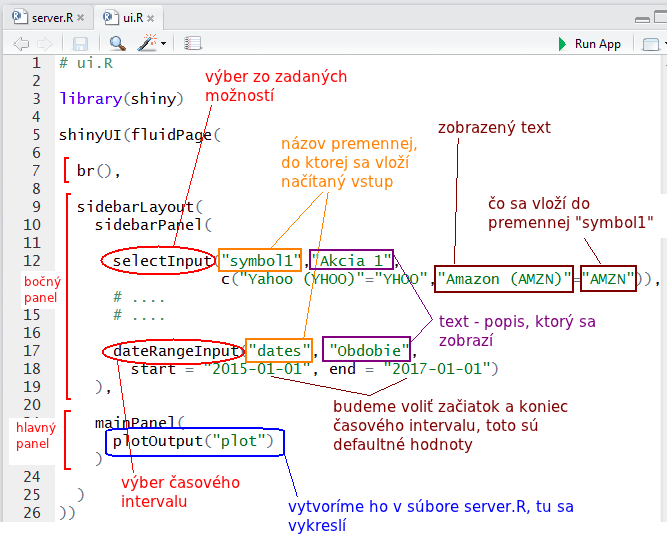
Task: Click on 'sidebarLayout(' code
Action: [x=140, y=207]
